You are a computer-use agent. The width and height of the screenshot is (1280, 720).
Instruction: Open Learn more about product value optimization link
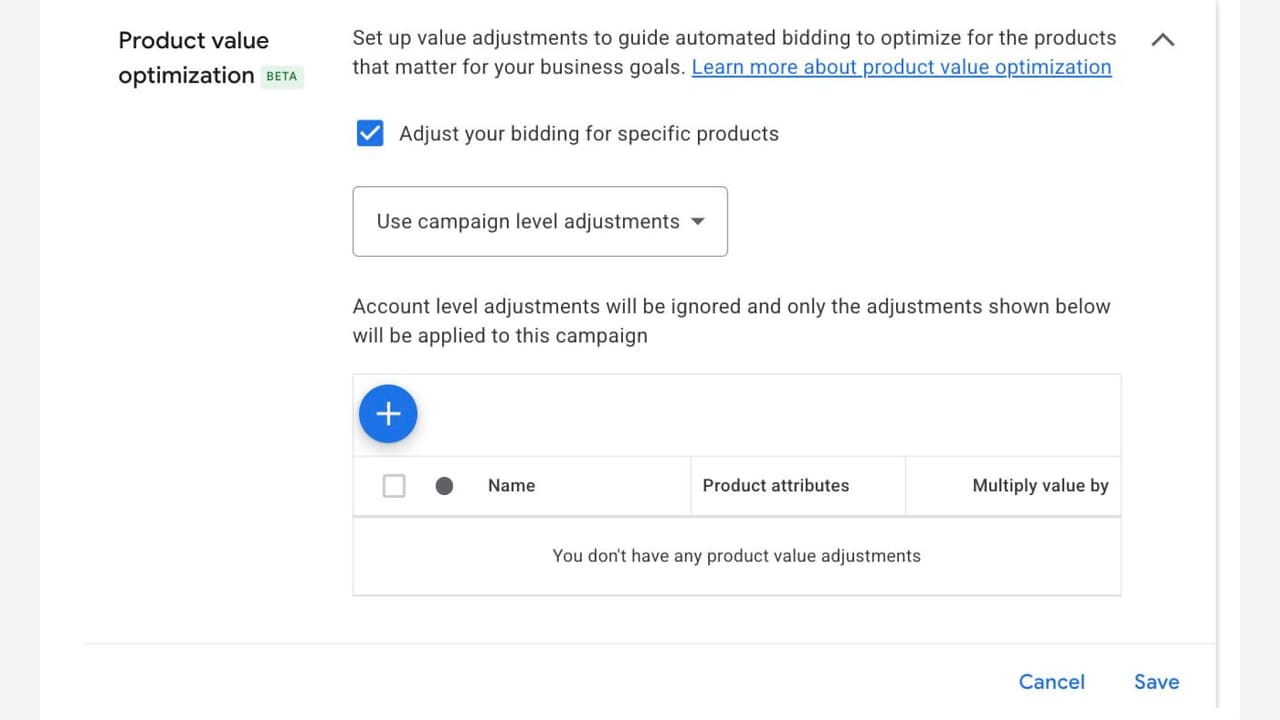click(x=901, y=67)
